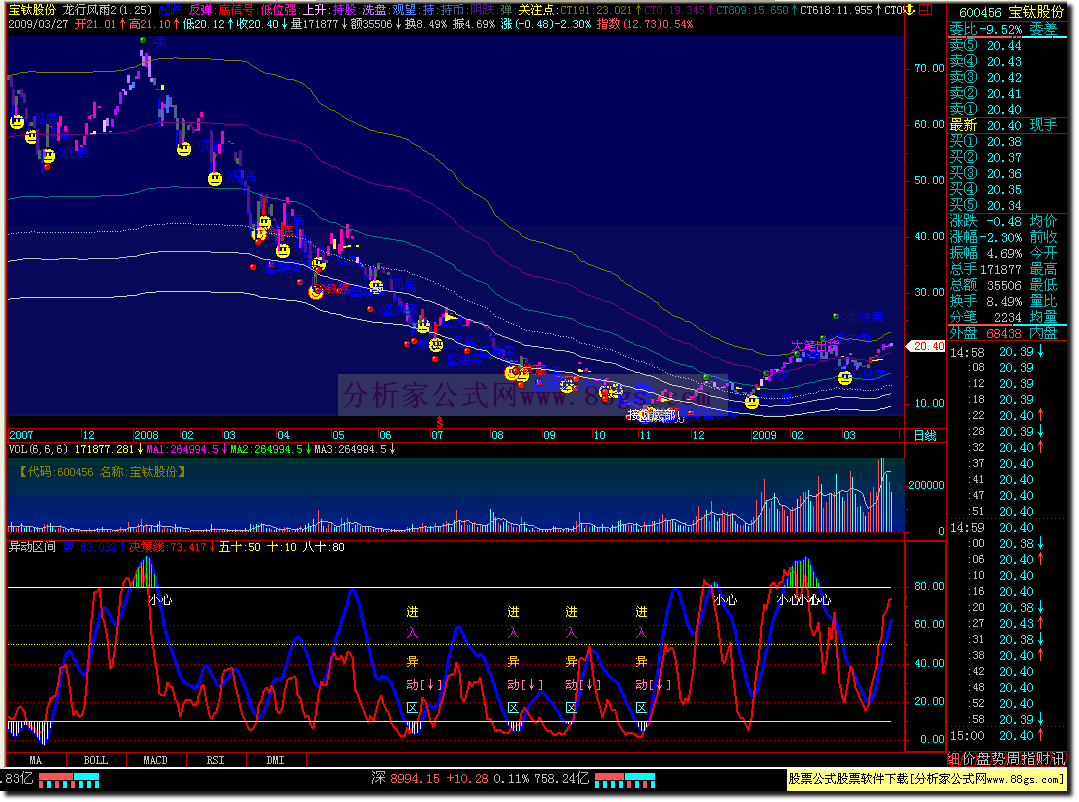The height and width of the screenshot is (802, 1079).
Task: Click the 2007 label on the time axis
Action: tap(21, 435)
